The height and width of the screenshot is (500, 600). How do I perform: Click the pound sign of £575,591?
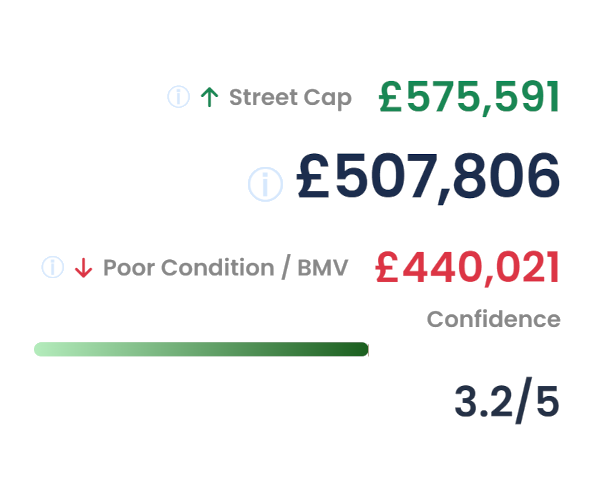[x=391, y=97]
